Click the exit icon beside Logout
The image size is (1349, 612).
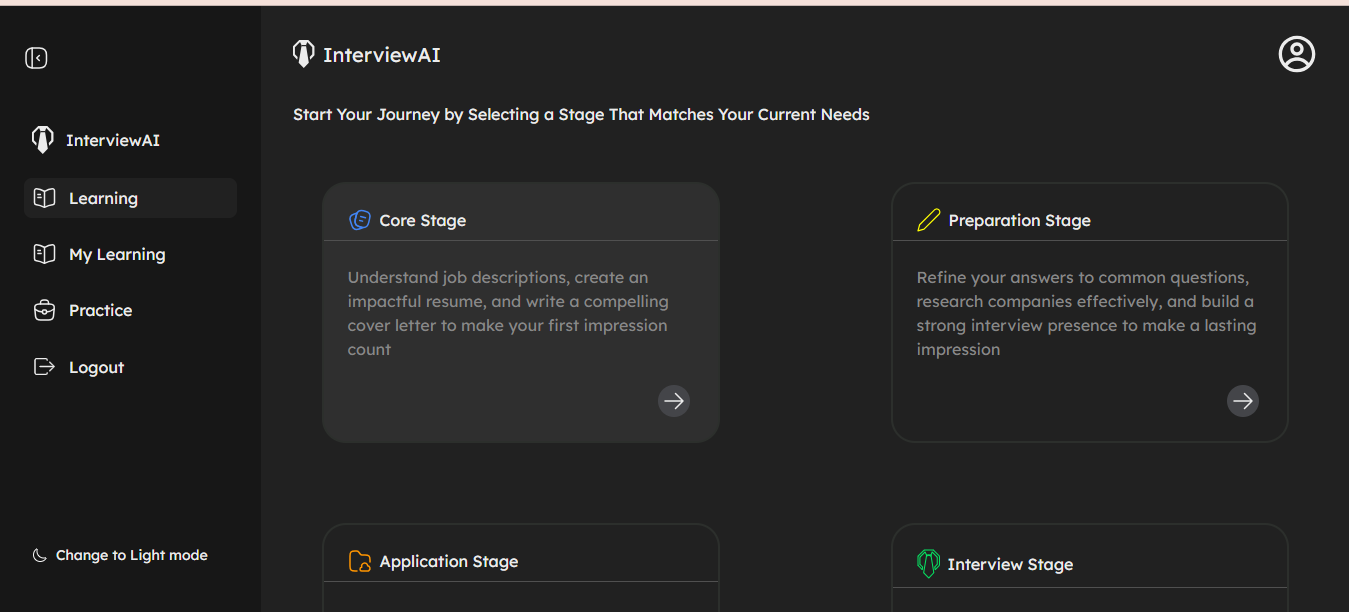point(44,367)
